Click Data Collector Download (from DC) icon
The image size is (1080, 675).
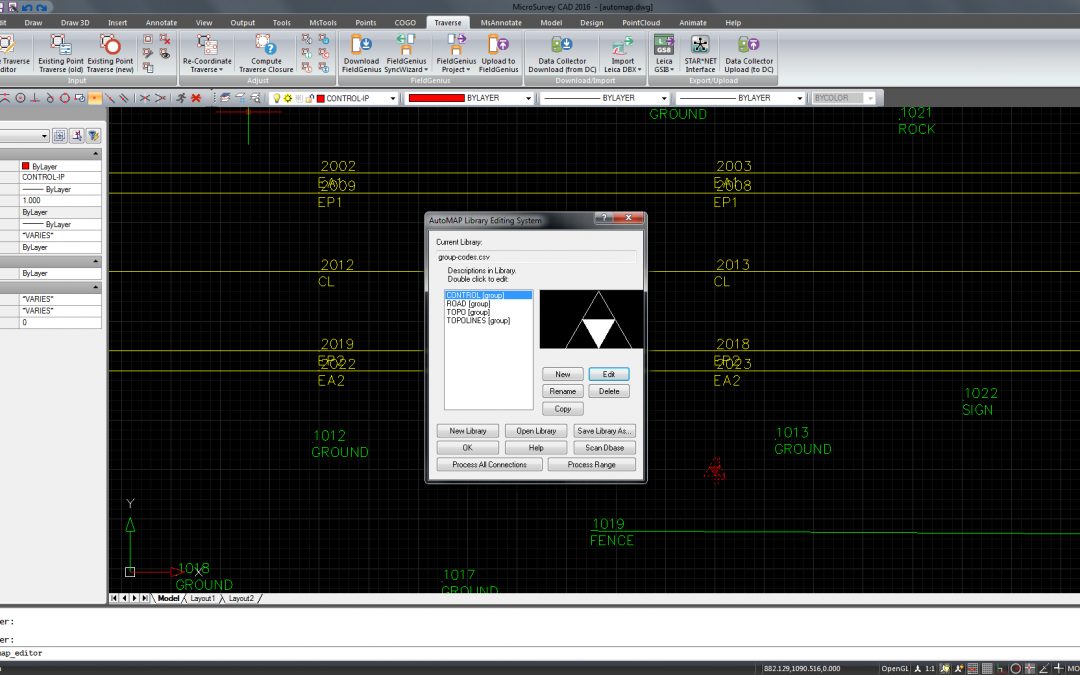[x=562, y=44]
